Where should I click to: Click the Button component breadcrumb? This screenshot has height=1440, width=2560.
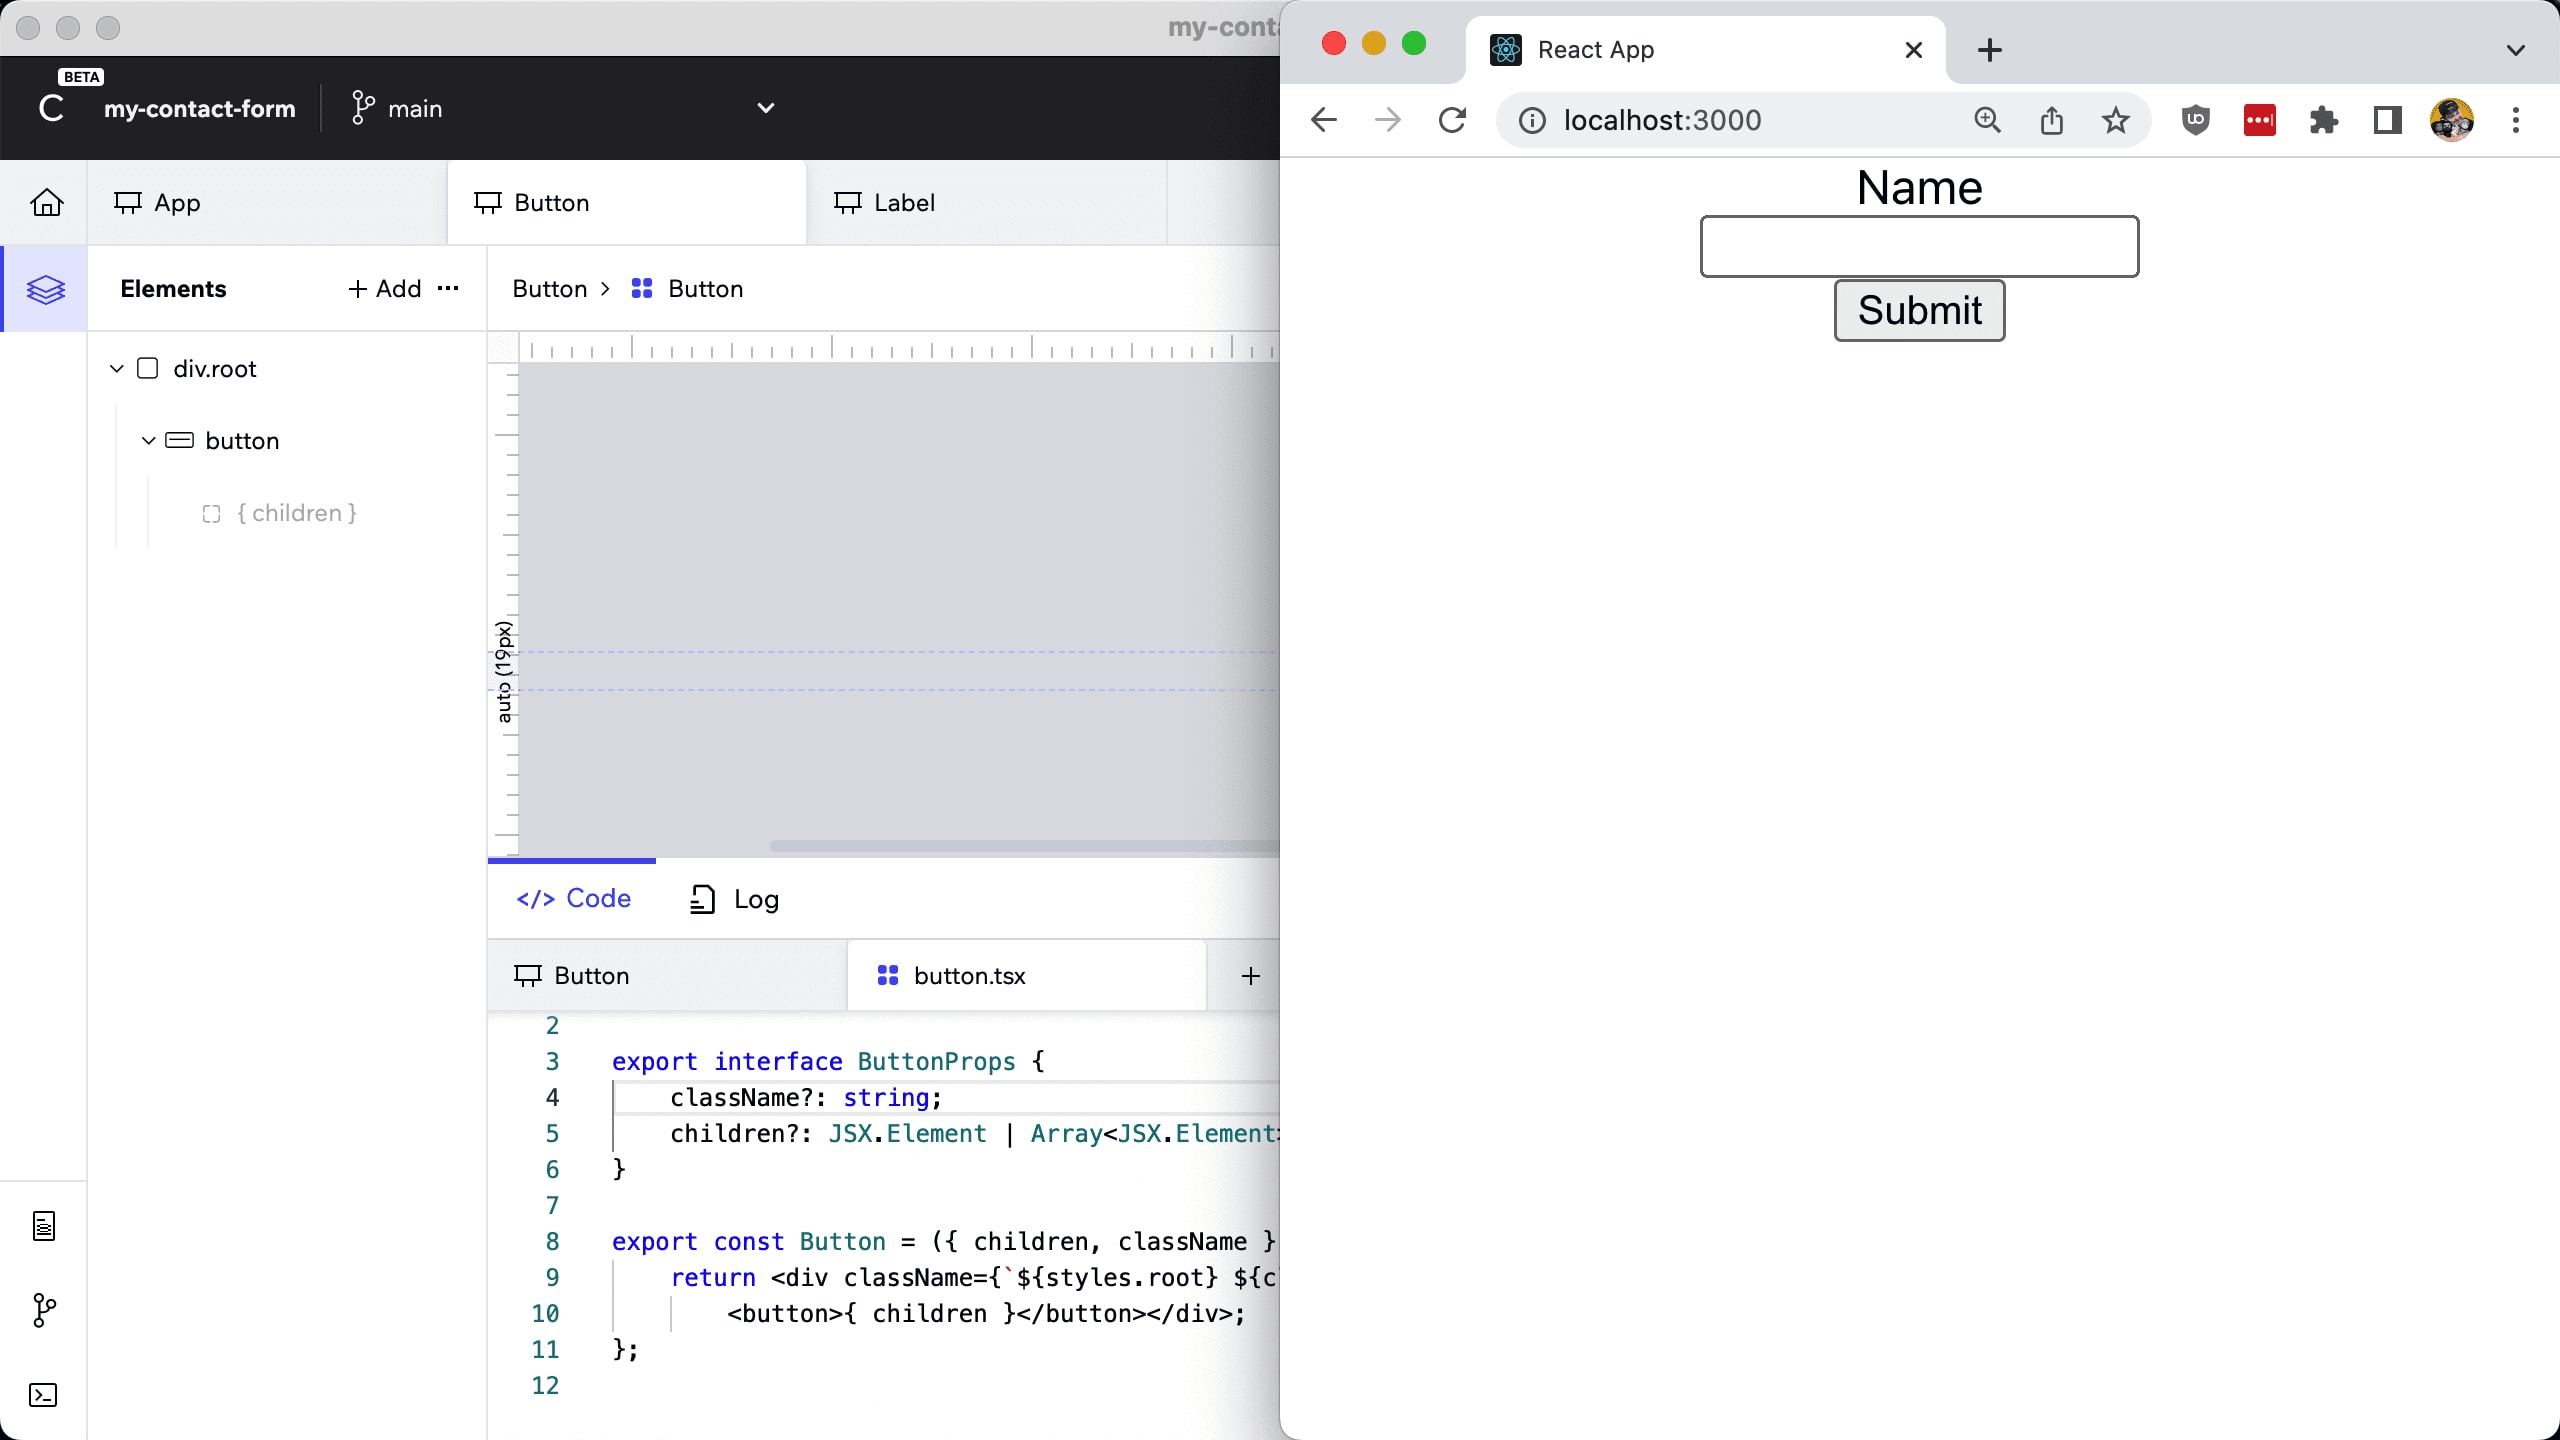coord(706,289)
